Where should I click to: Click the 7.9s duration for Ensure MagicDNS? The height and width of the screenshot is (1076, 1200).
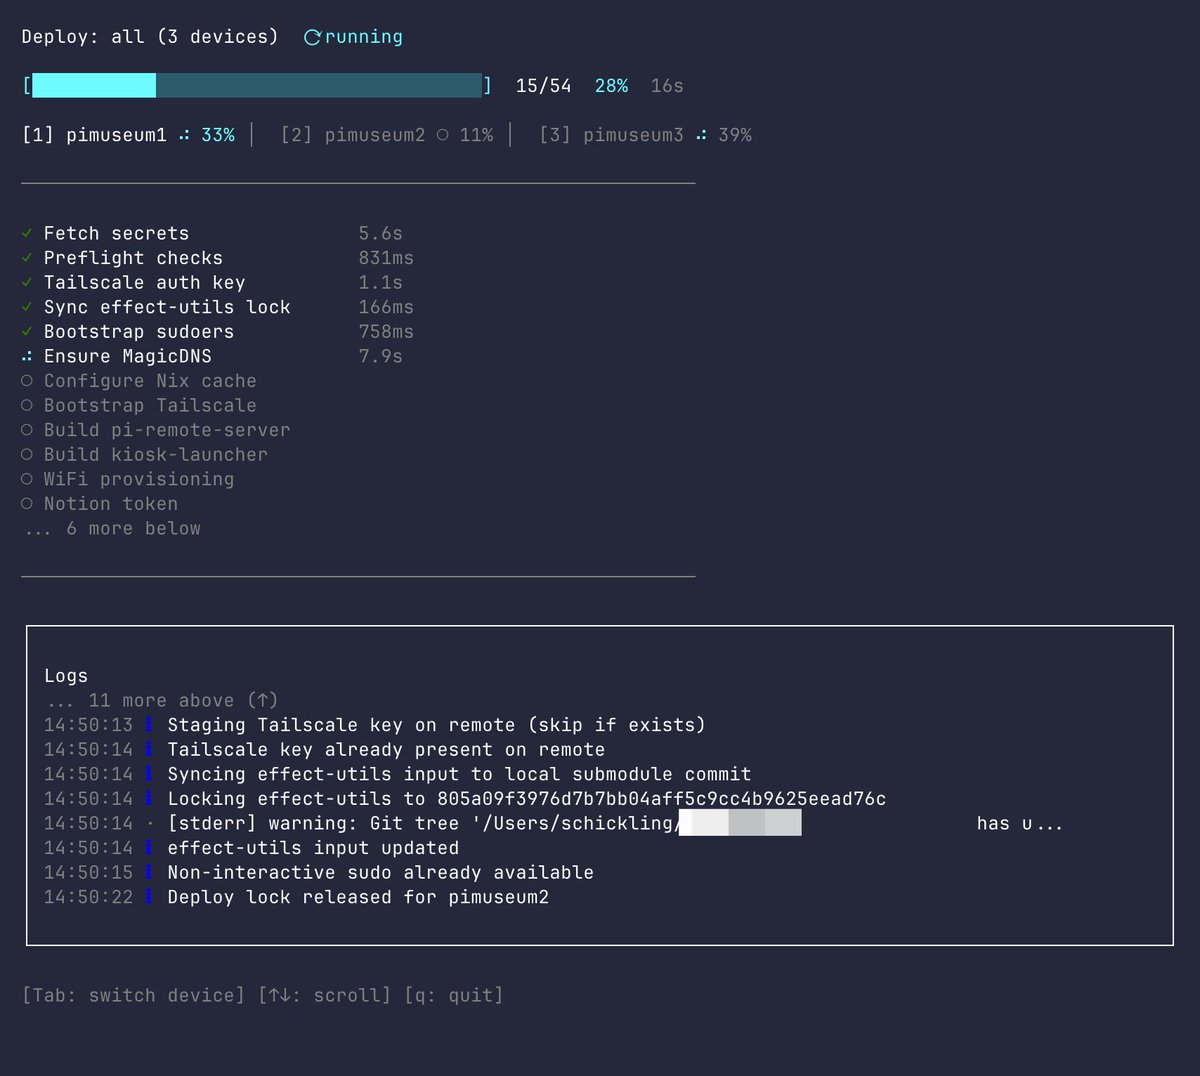tap(381, 357)
